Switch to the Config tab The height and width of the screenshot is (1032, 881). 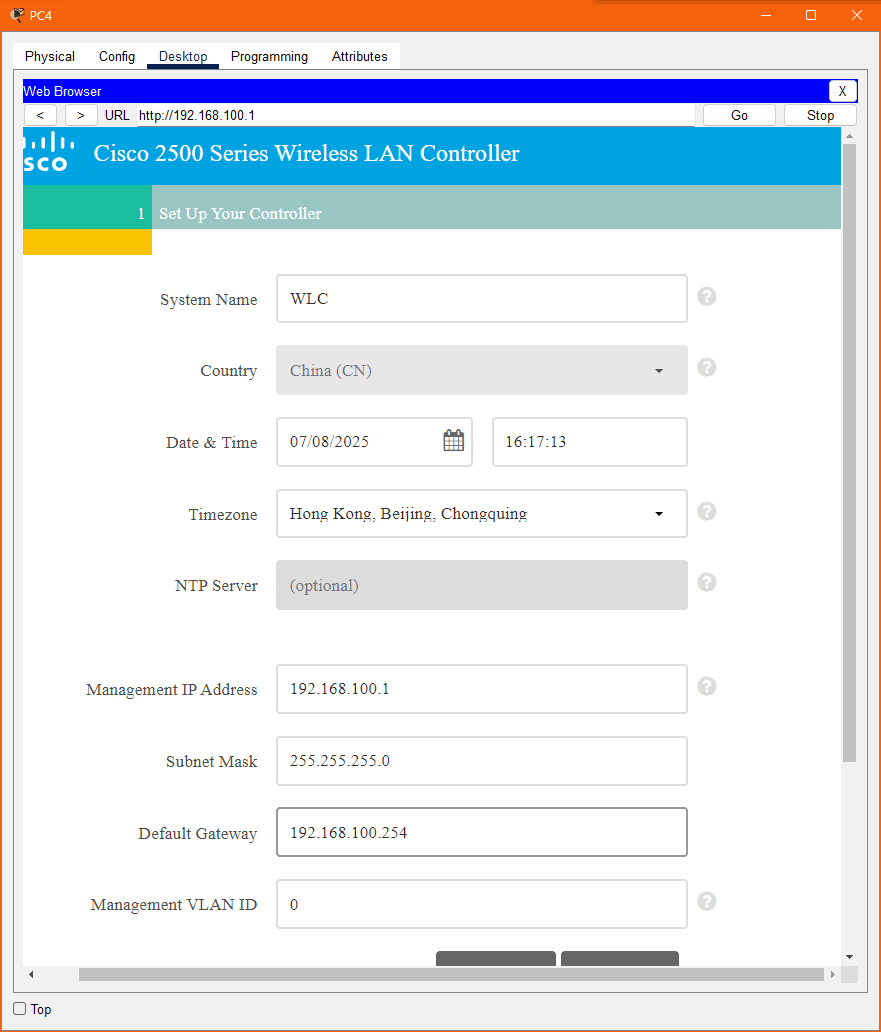[117, 57]
